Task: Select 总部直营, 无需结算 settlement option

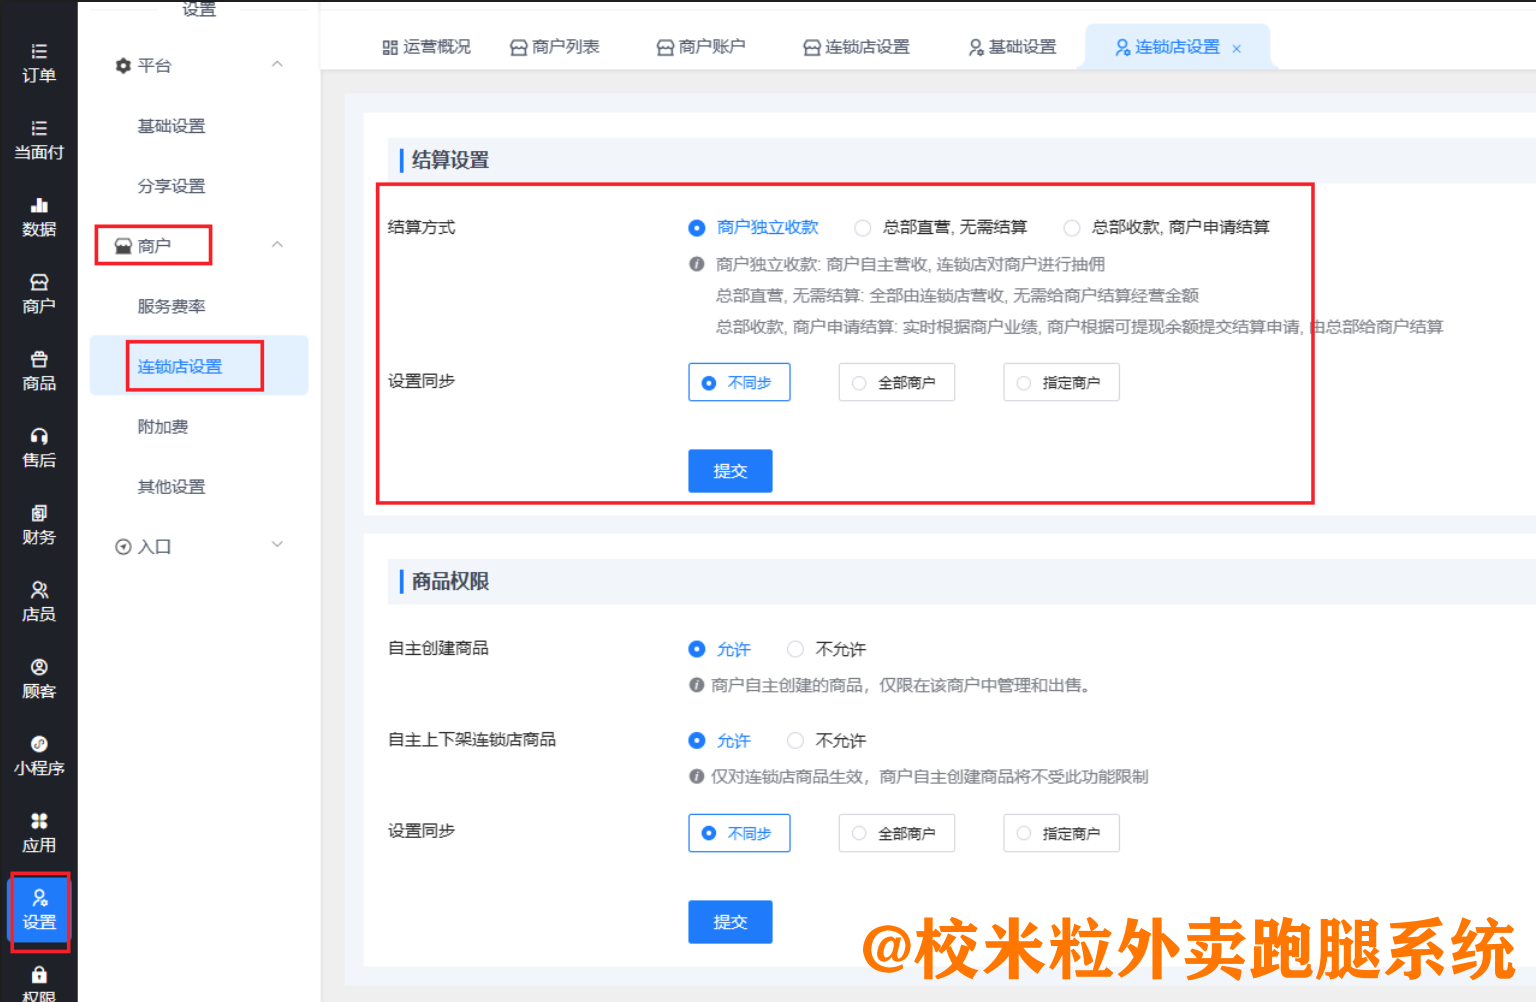Action: (x=863, y=228)
